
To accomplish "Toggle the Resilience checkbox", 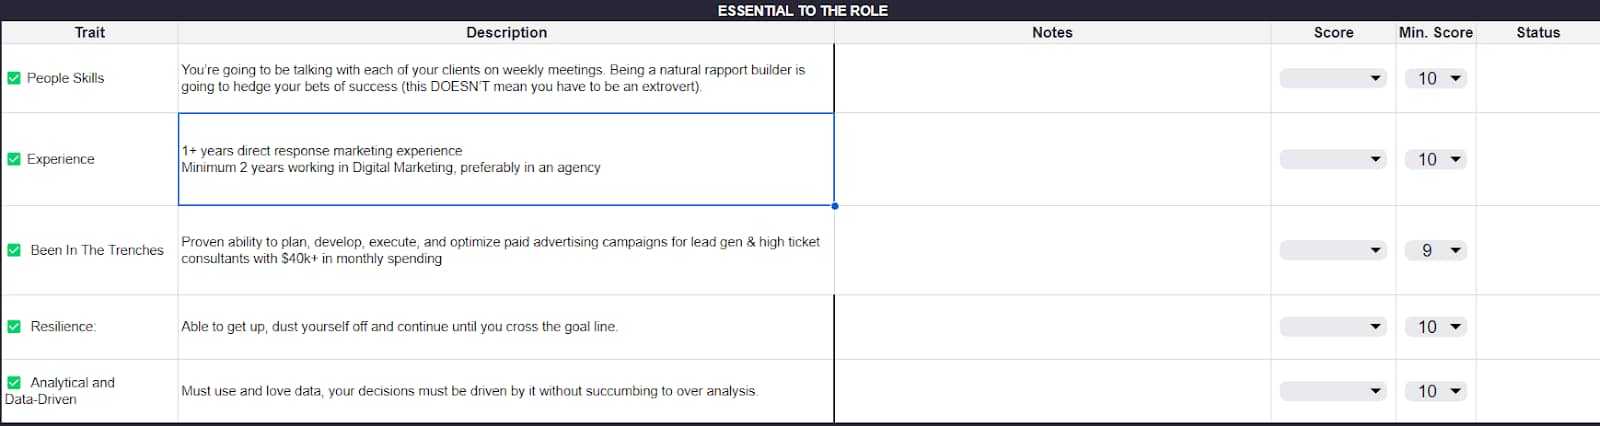I will coord(14,326).
